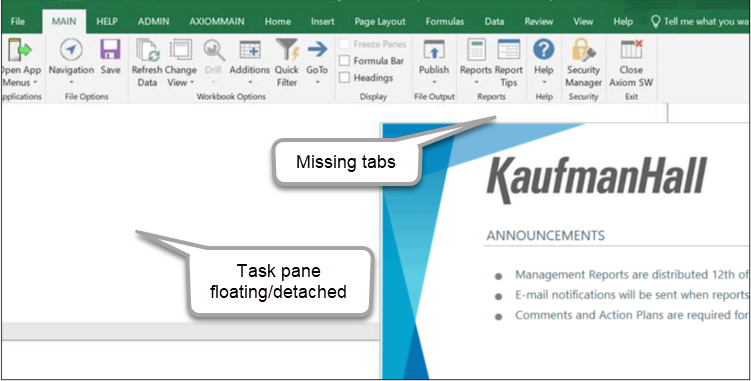Enable the Formula Bar checkbox
751x381 pixels.
click(x=344, y=61)
